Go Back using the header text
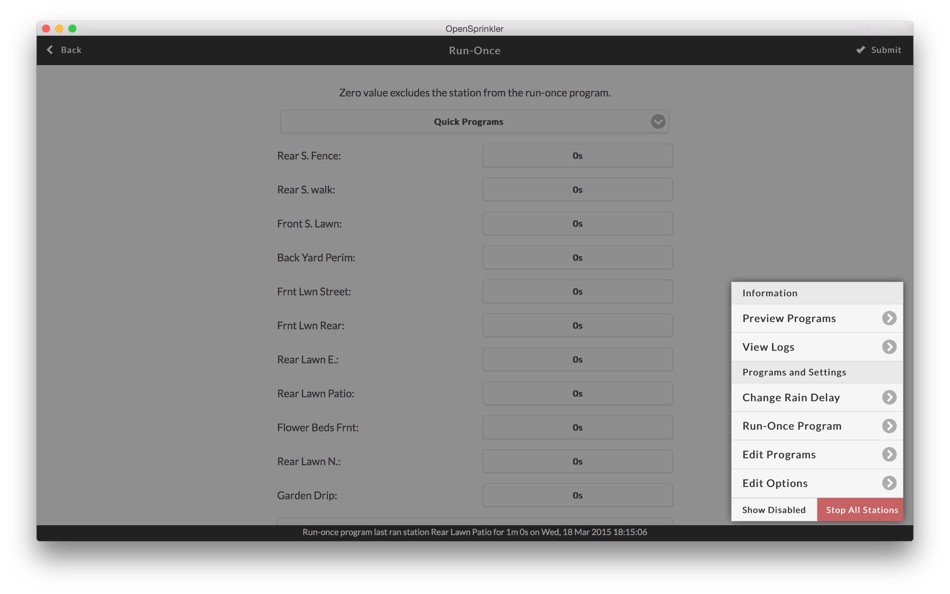The width and height of the screenshot is (950, 594). click(x=71, y=50)
